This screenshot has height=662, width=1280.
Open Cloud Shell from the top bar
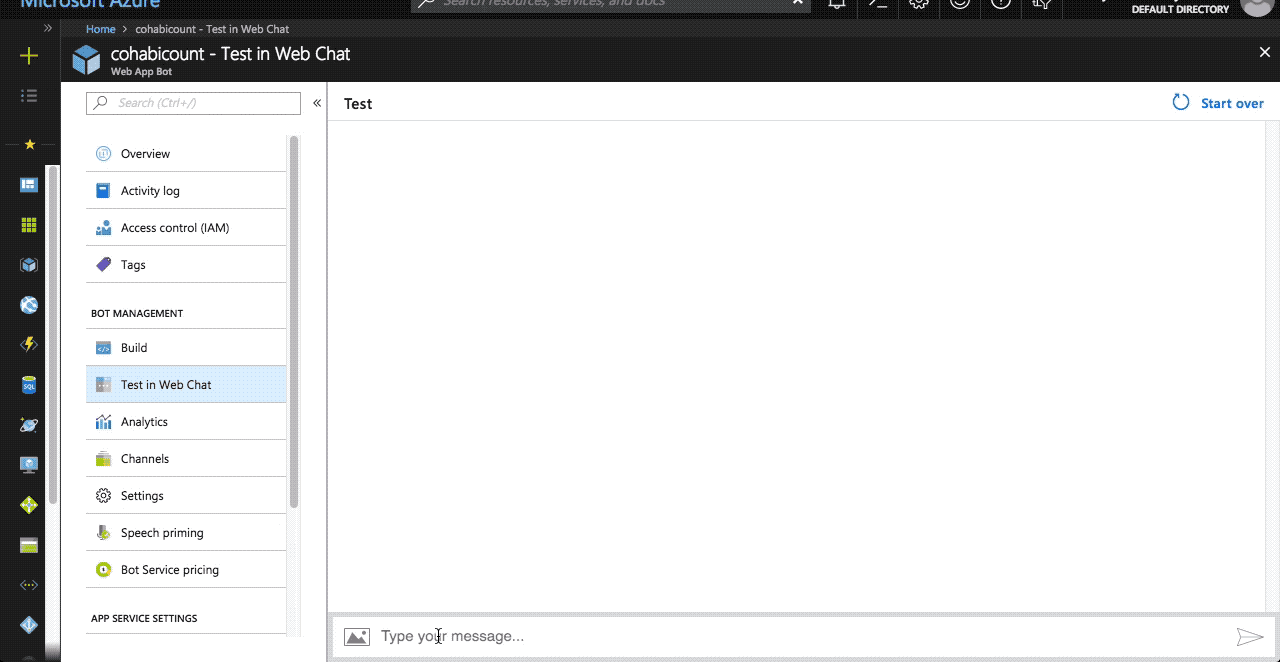point(878,4)
